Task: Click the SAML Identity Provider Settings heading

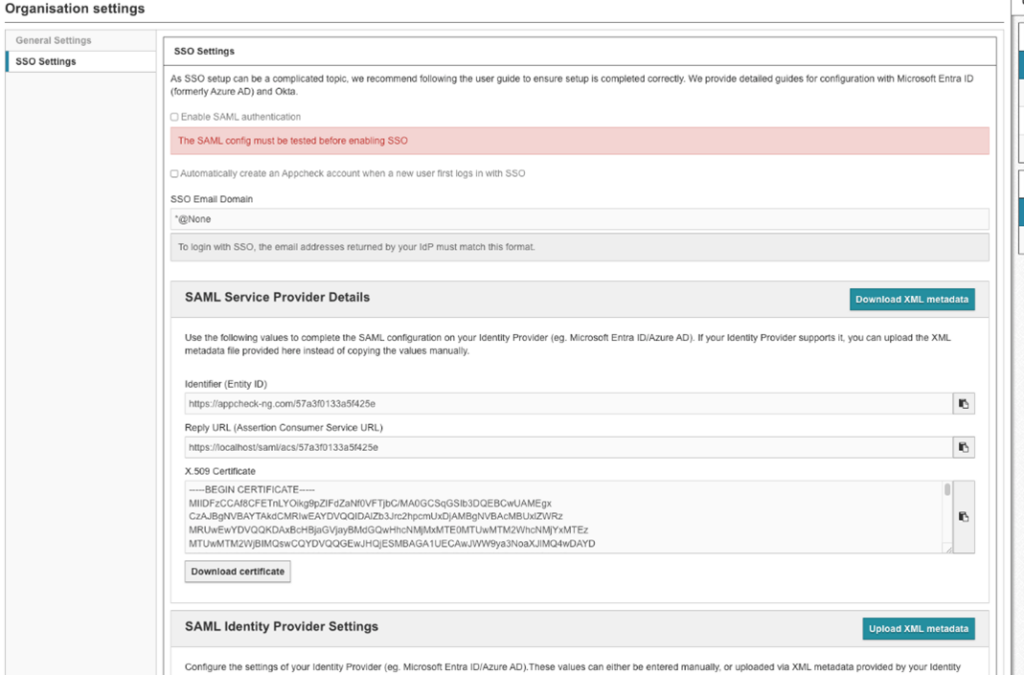Action: 281,627
